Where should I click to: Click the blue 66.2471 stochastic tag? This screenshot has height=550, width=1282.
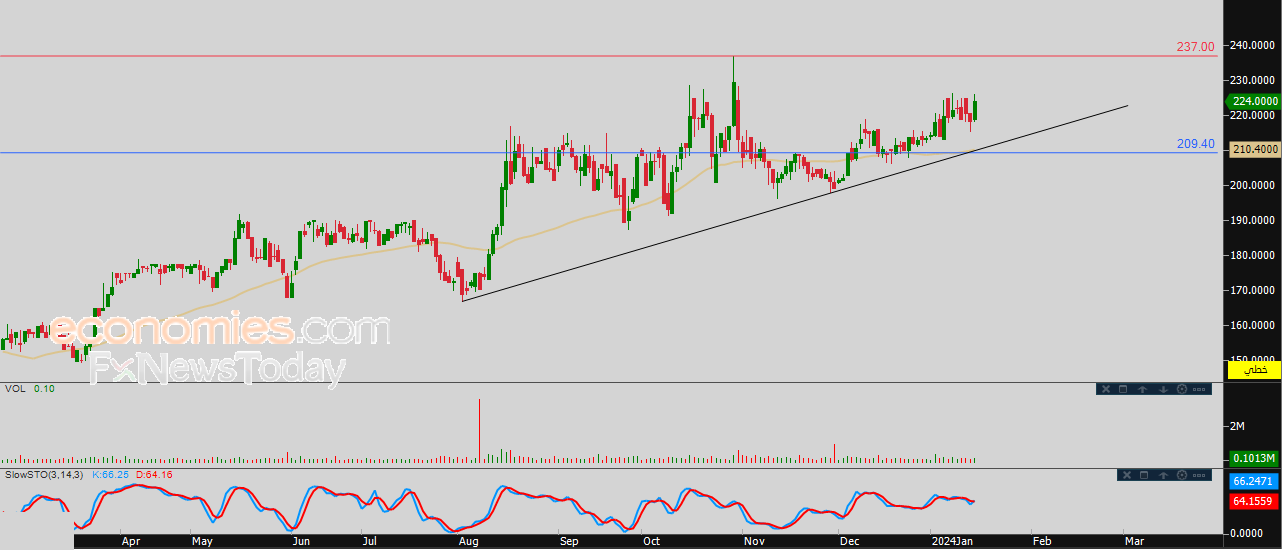coord(1254,482)
